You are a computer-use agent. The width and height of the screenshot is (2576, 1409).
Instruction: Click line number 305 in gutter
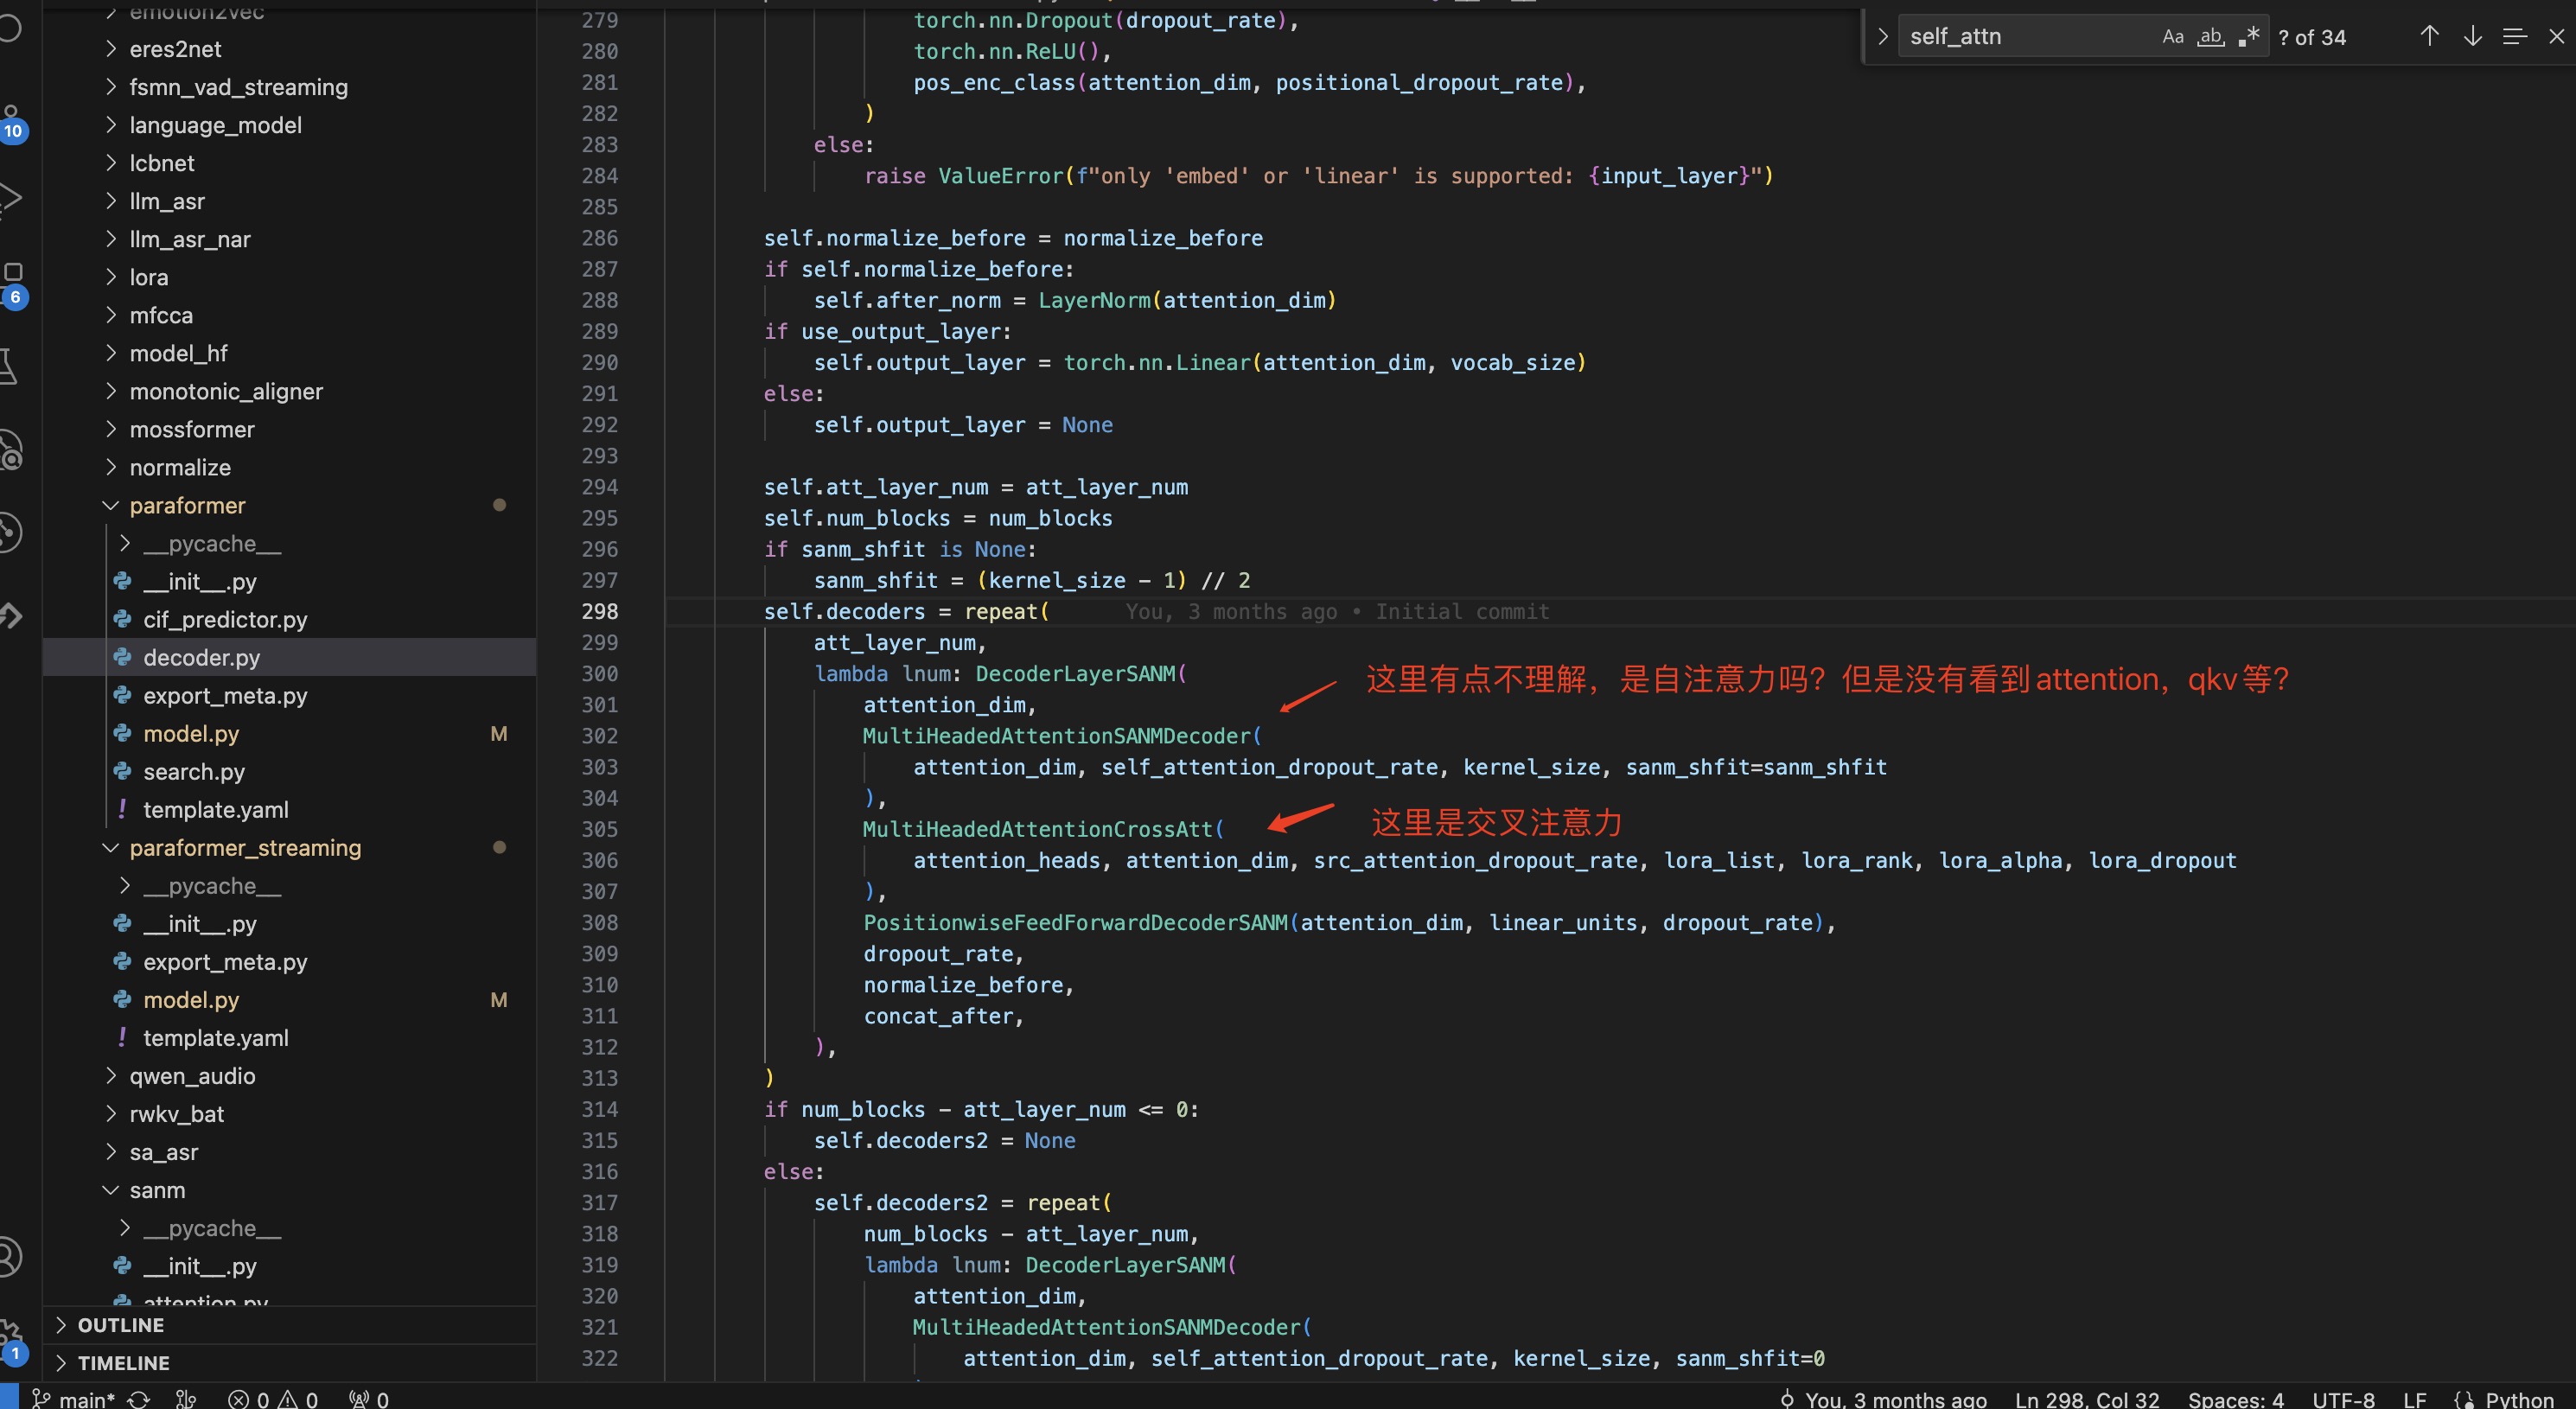pyautogui.click(x=600, y=829)
